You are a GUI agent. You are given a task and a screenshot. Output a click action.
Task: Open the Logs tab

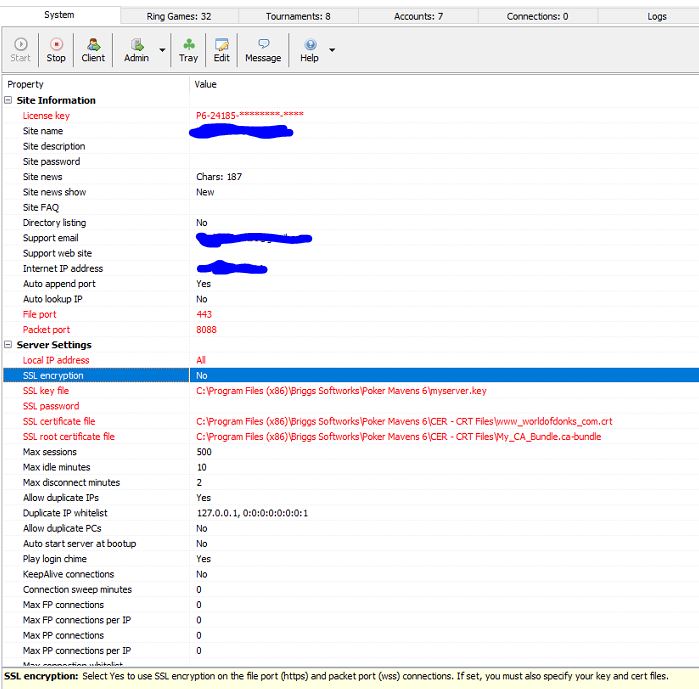tap(657, 16)
